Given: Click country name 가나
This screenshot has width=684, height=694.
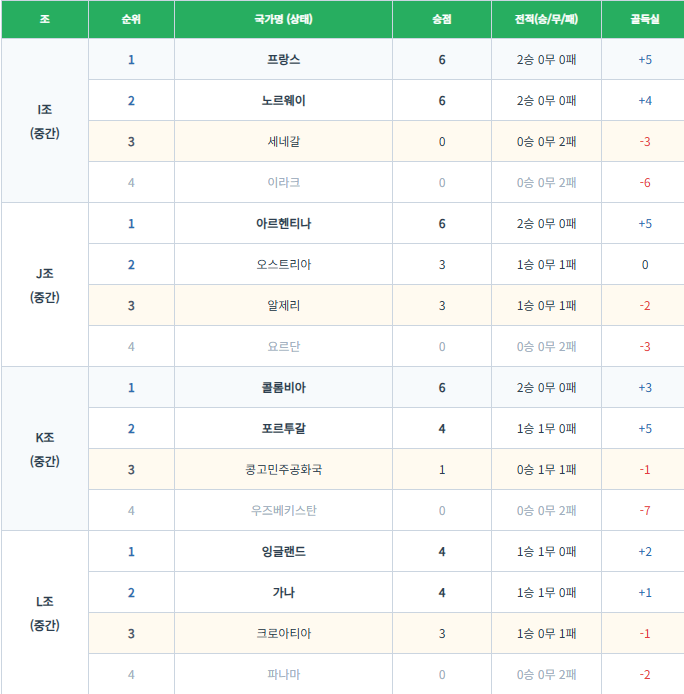Looking at the screenshot, I should [283, 593].
